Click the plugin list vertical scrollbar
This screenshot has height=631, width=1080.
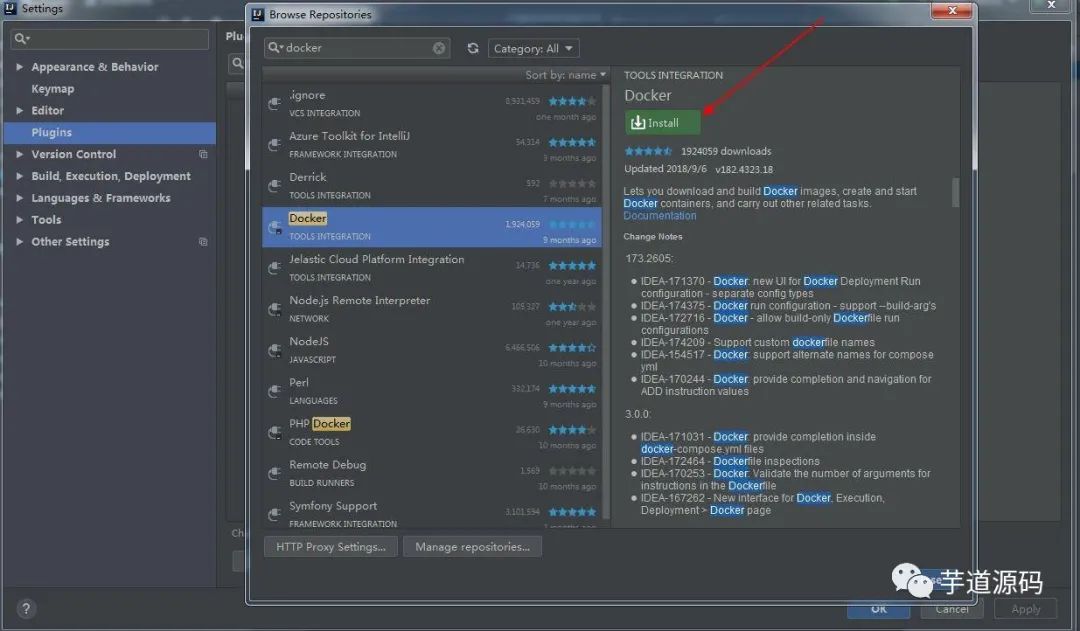click(x=606, y=303)
